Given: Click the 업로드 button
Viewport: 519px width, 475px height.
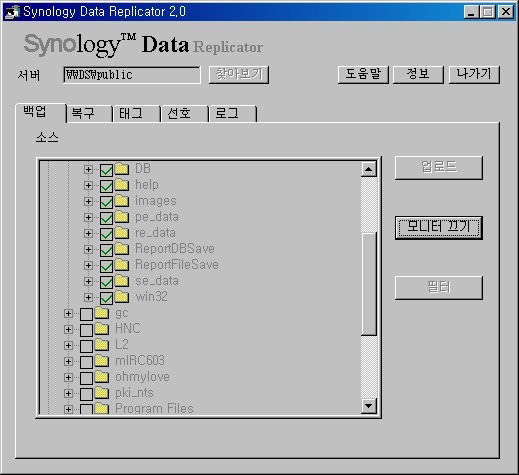Looking at the screenshot, I should coord(439,168).
